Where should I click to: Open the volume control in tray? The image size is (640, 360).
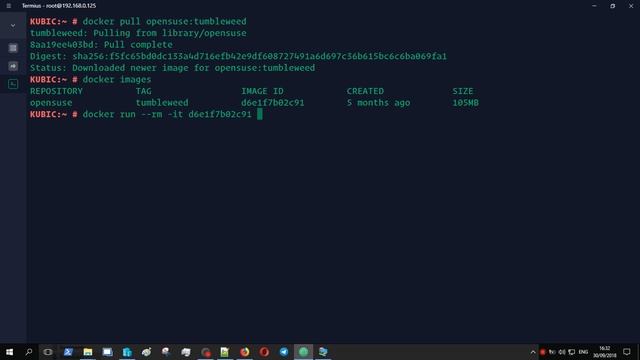click(562, 352)
